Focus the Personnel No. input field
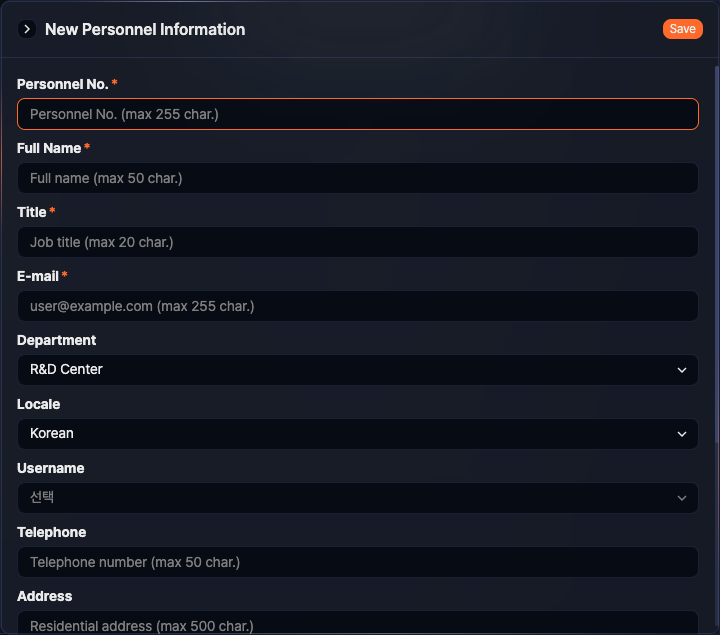This screenshot has width=720, height=635. [357, 114]
